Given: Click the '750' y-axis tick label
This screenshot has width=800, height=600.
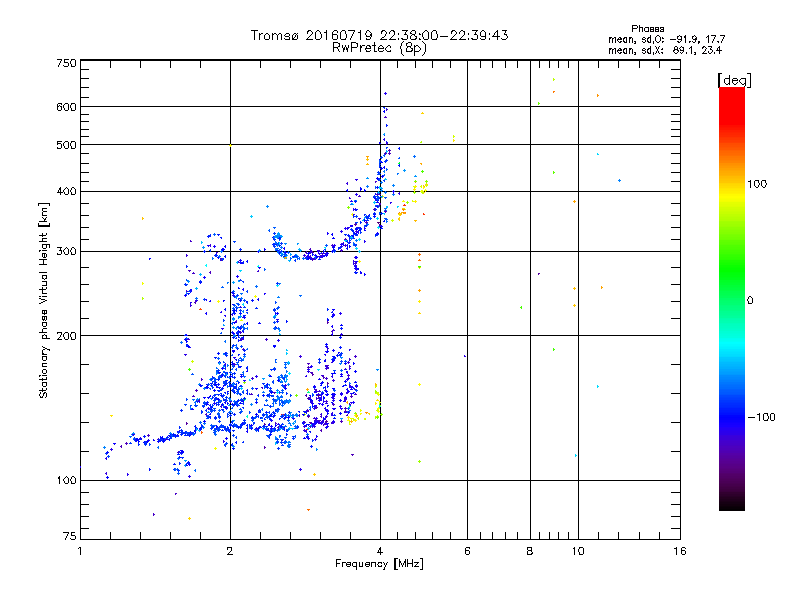Looking at the screenshot, I should [x=66, y=63].
